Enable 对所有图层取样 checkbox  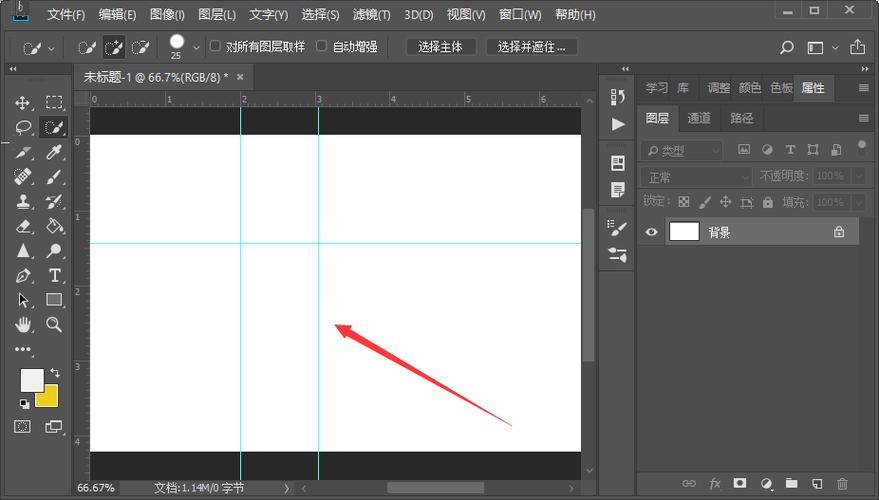(x=215, y=46)
